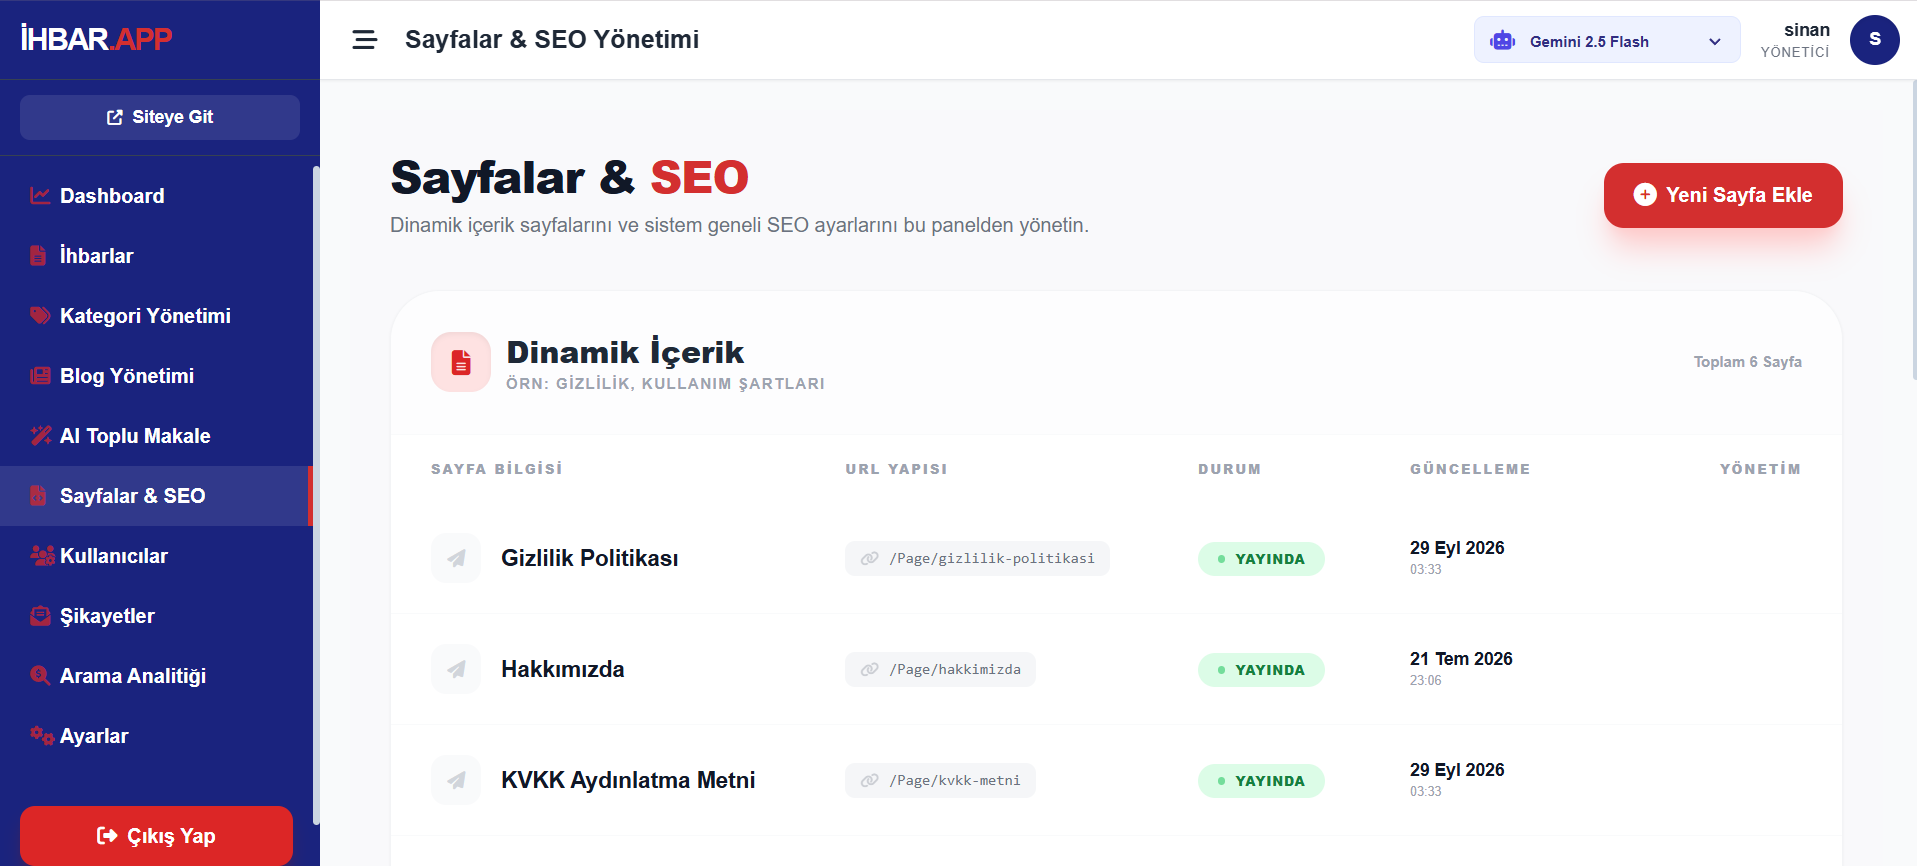Screen dimensions: 1917x866
Task: Click the Dashboard chart icon in sidebar
Action: click(x=40, y=196)
